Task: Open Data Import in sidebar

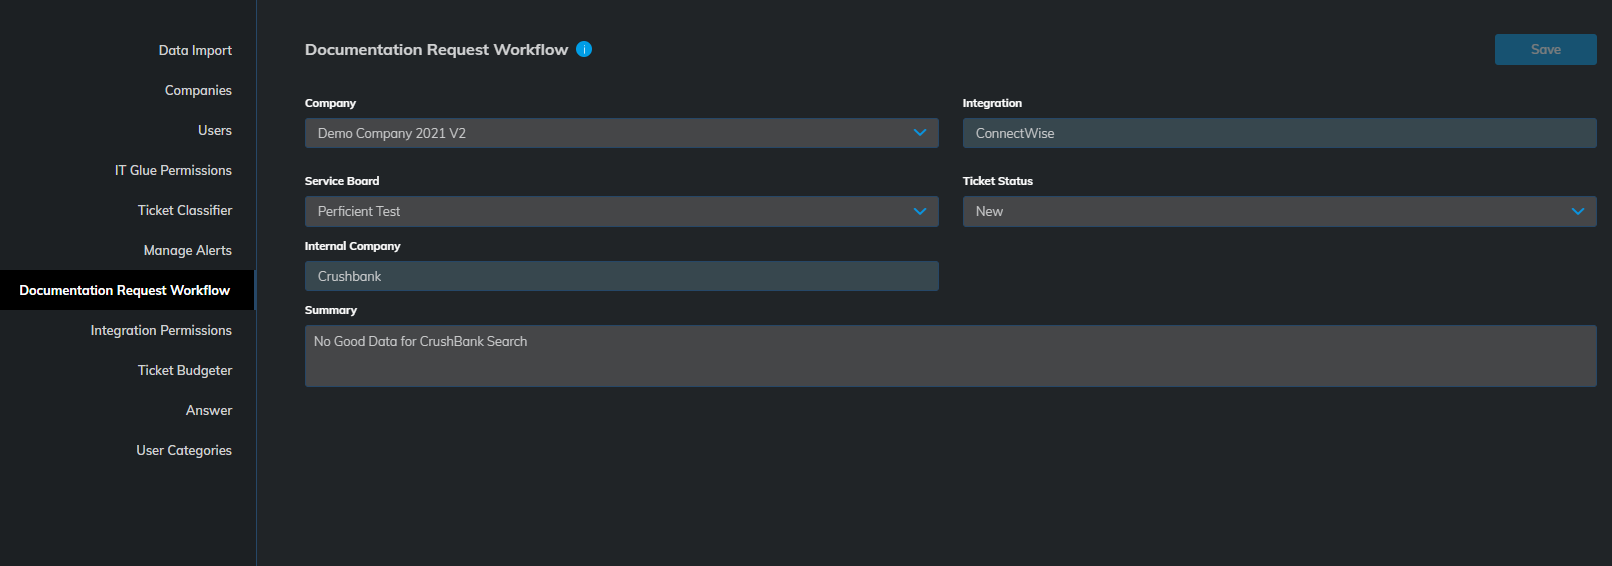Action: (195, 50)
